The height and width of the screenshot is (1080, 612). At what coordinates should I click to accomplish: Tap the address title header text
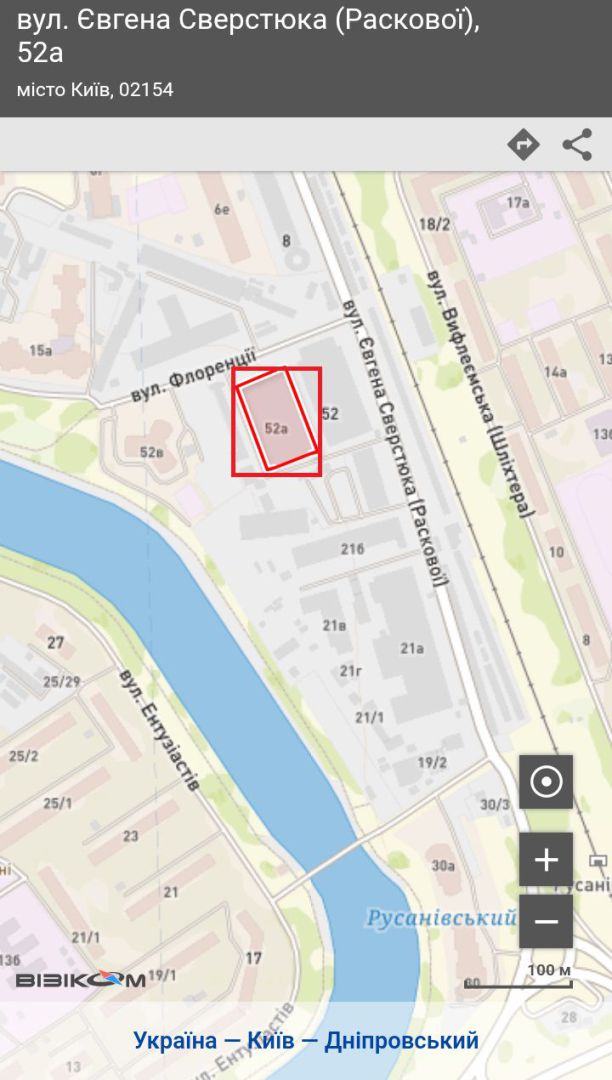coord(248,36)
